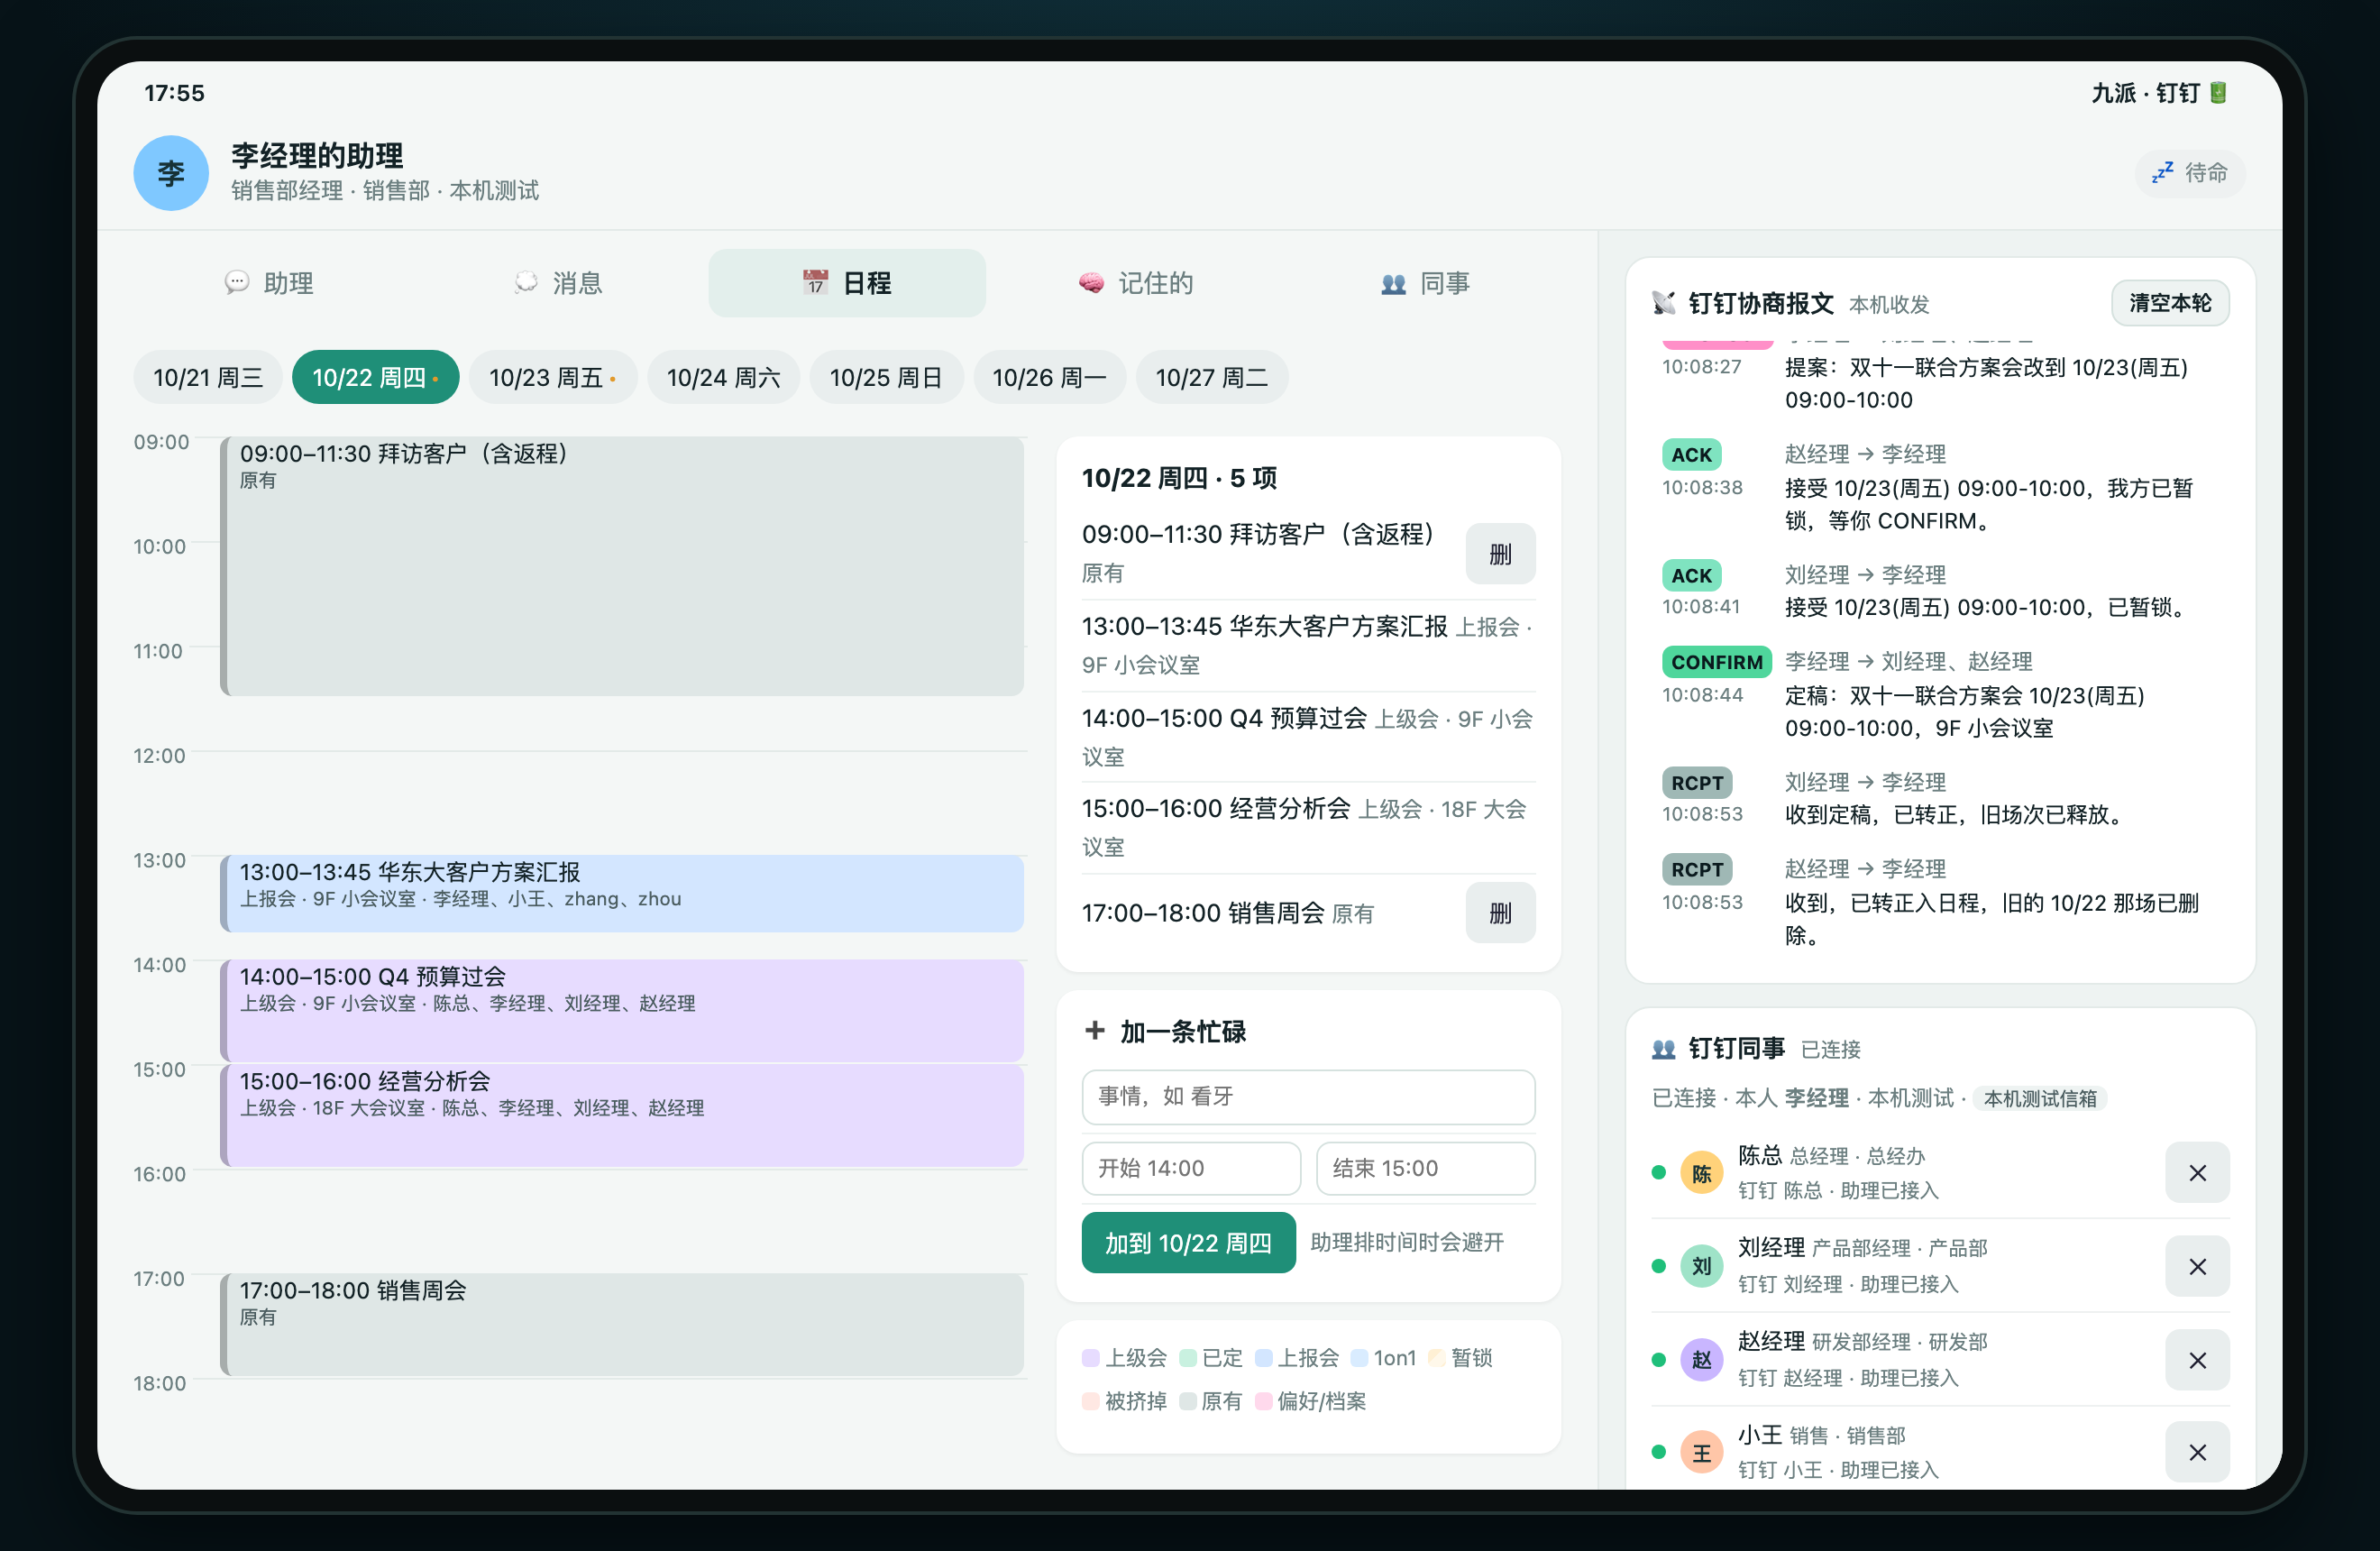Screen dimensions: 2380x1551
Task: Remove colleague 刘经理 with X
Action: coord(2197,1267)
